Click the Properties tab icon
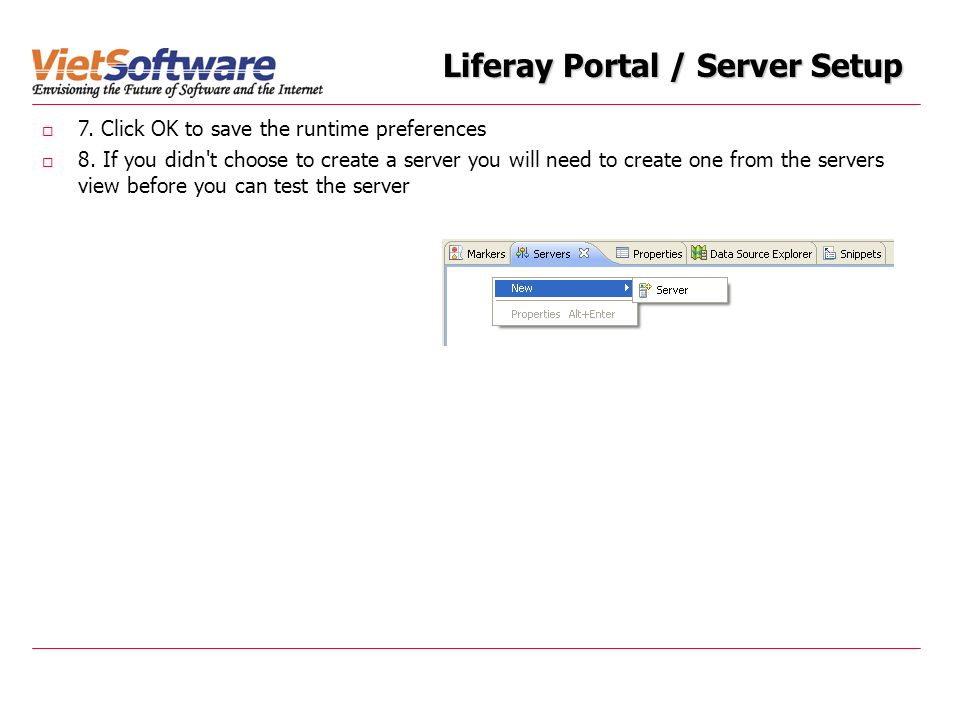Image resolution: width=960 pixels, height=720 pixels. [622, 253]
